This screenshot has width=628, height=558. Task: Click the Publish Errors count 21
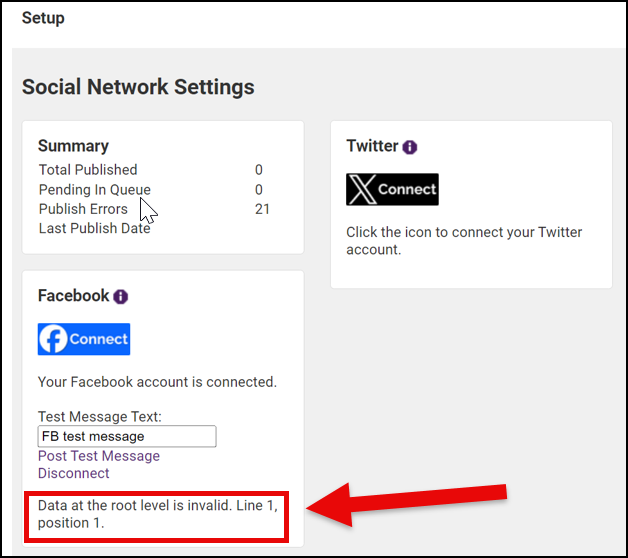tap(262, 209)
